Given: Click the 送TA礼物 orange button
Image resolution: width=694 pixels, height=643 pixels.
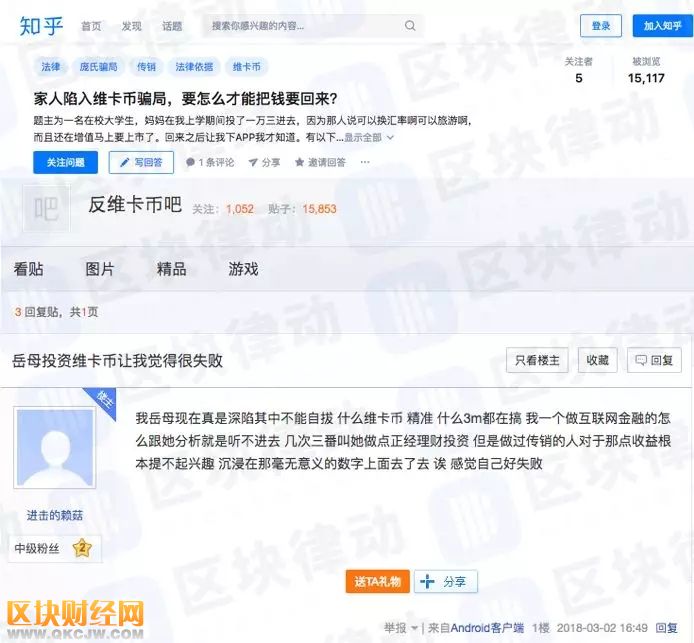Looking at the screenshot, I should click(x=377, y=581).
